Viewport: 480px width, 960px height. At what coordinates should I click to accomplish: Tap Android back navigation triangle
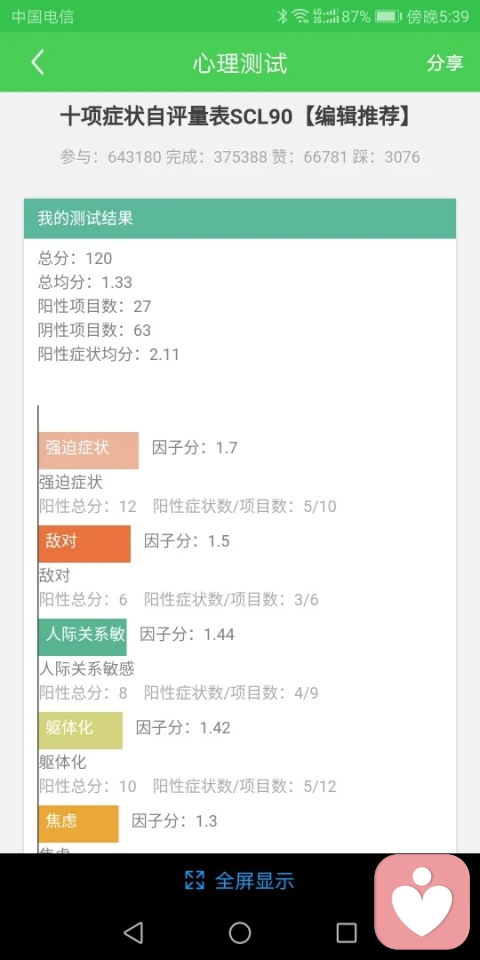pos(133,932)
